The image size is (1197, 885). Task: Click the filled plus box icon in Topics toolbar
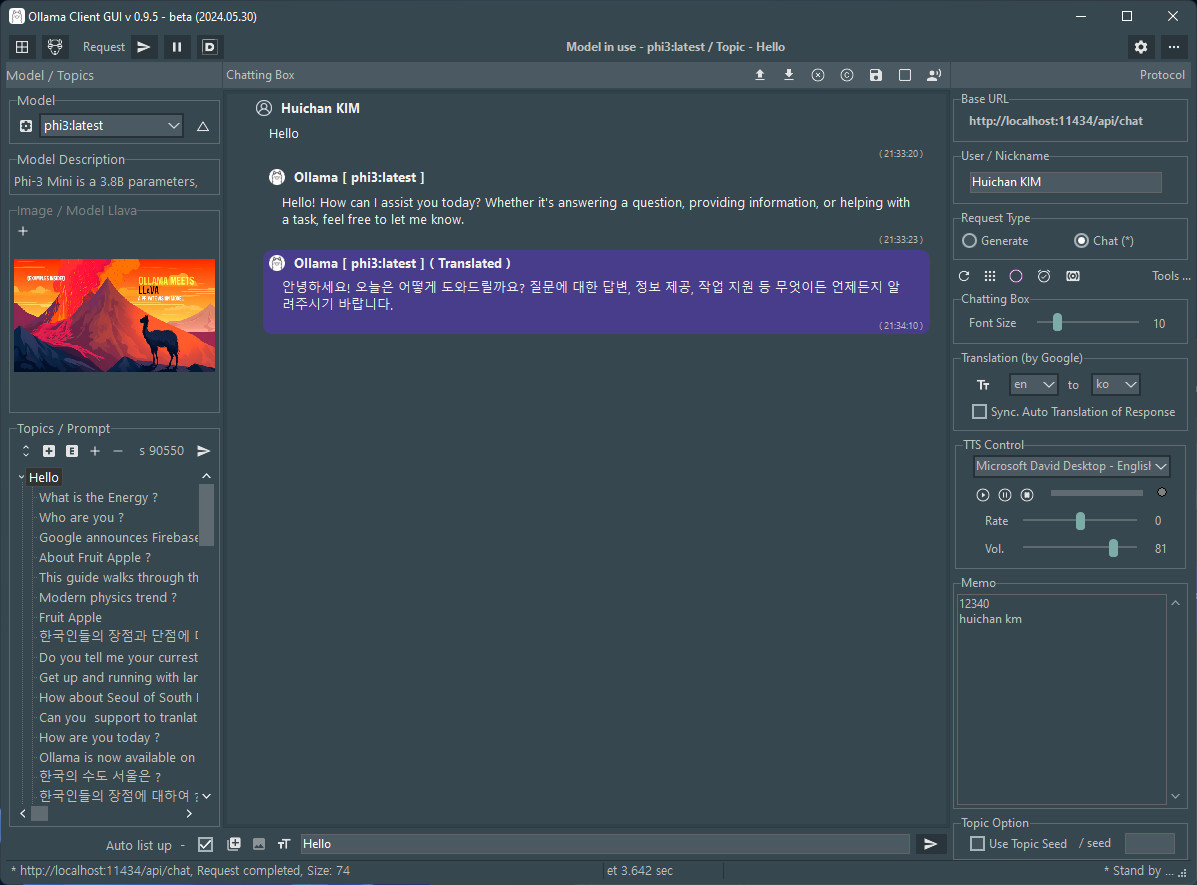pos(49,451)
